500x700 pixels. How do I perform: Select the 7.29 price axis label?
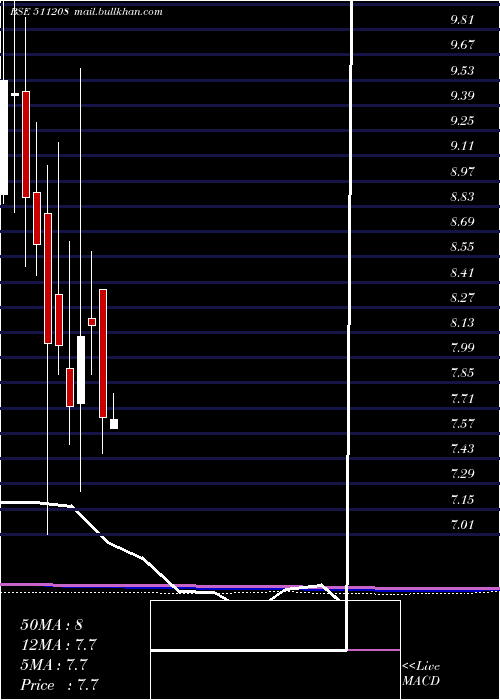coord(462,474)
